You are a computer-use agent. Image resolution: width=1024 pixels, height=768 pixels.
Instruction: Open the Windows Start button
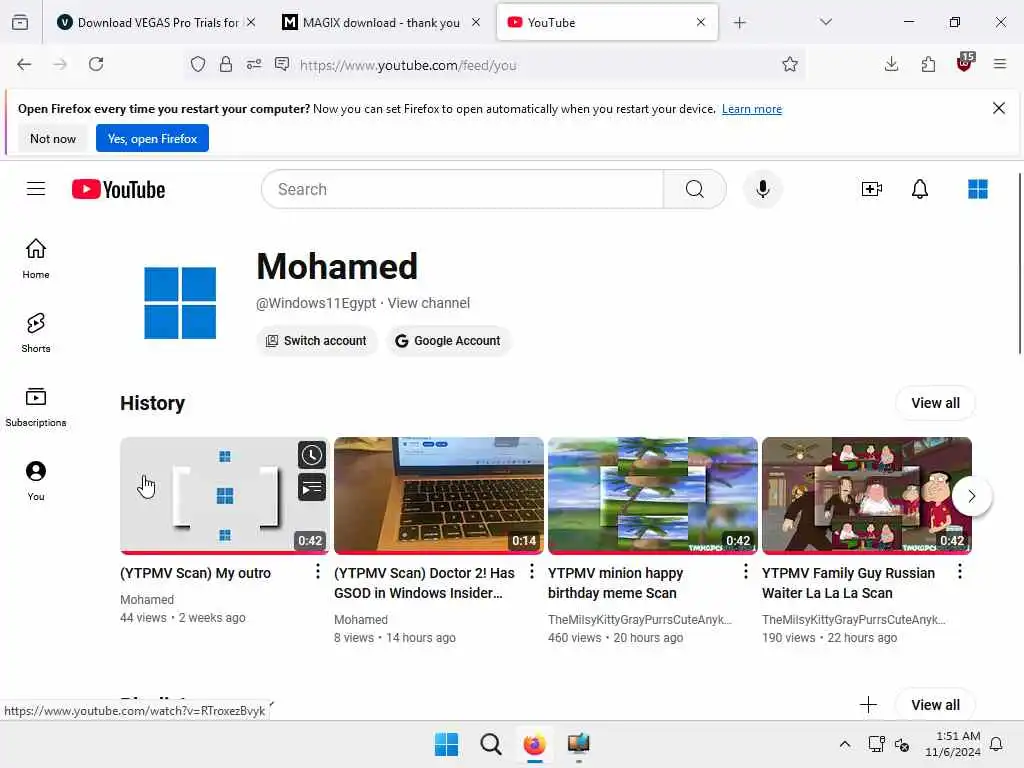447,744
